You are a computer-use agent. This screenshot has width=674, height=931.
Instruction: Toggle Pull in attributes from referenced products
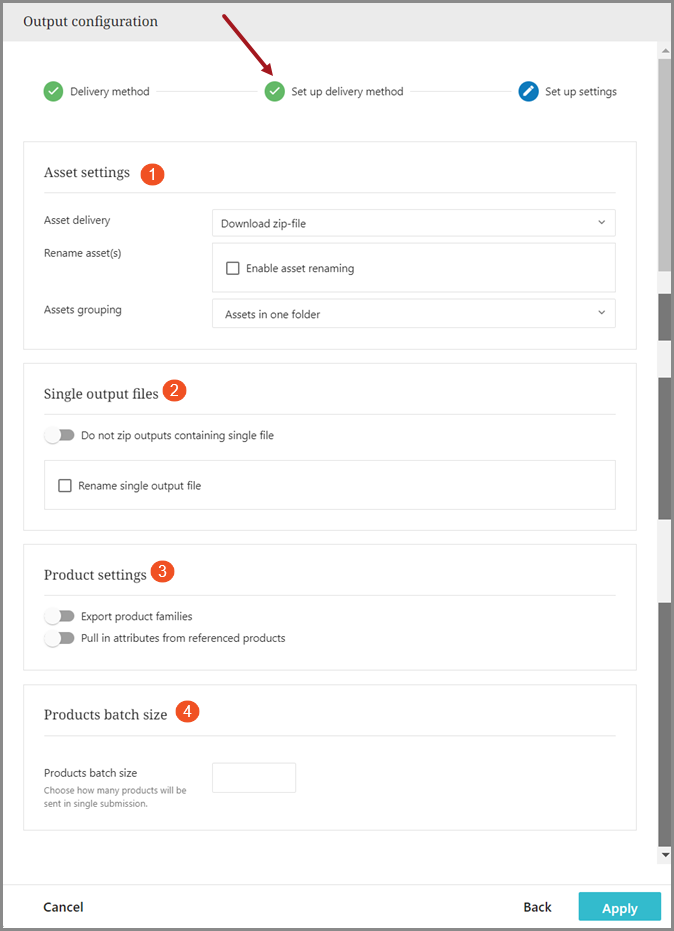coord(60,638)
